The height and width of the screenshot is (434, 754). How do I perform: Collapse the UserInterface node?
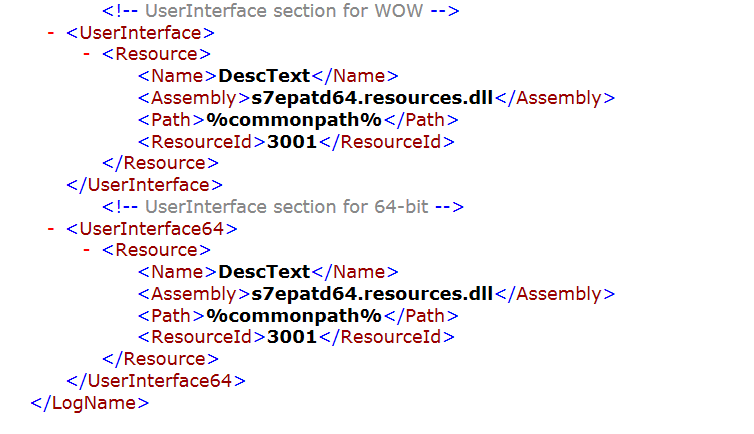pos(51,32)
